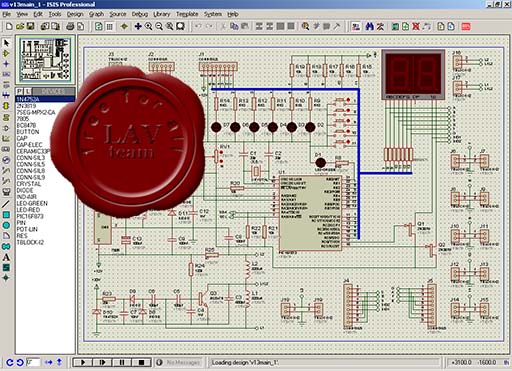Click the Wire autorouter toggle icon

coord(356,26)
